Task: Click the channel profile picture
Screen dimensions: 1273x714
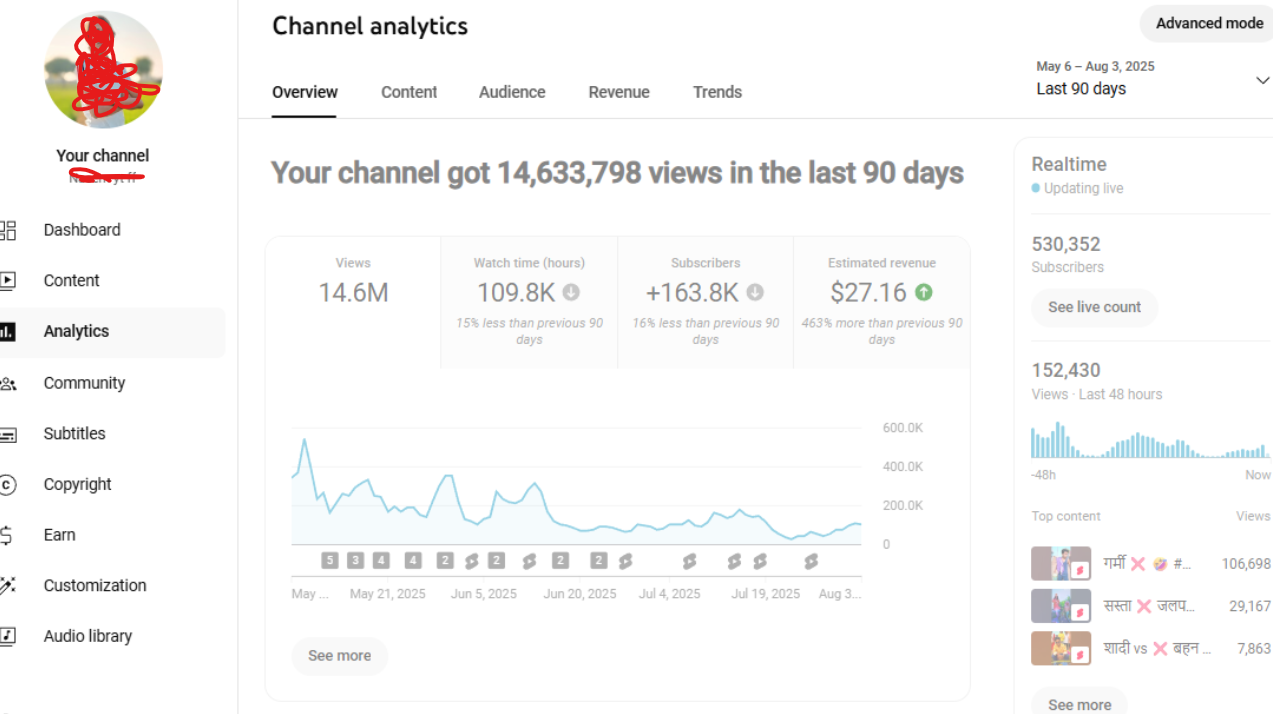Action: 103,70
